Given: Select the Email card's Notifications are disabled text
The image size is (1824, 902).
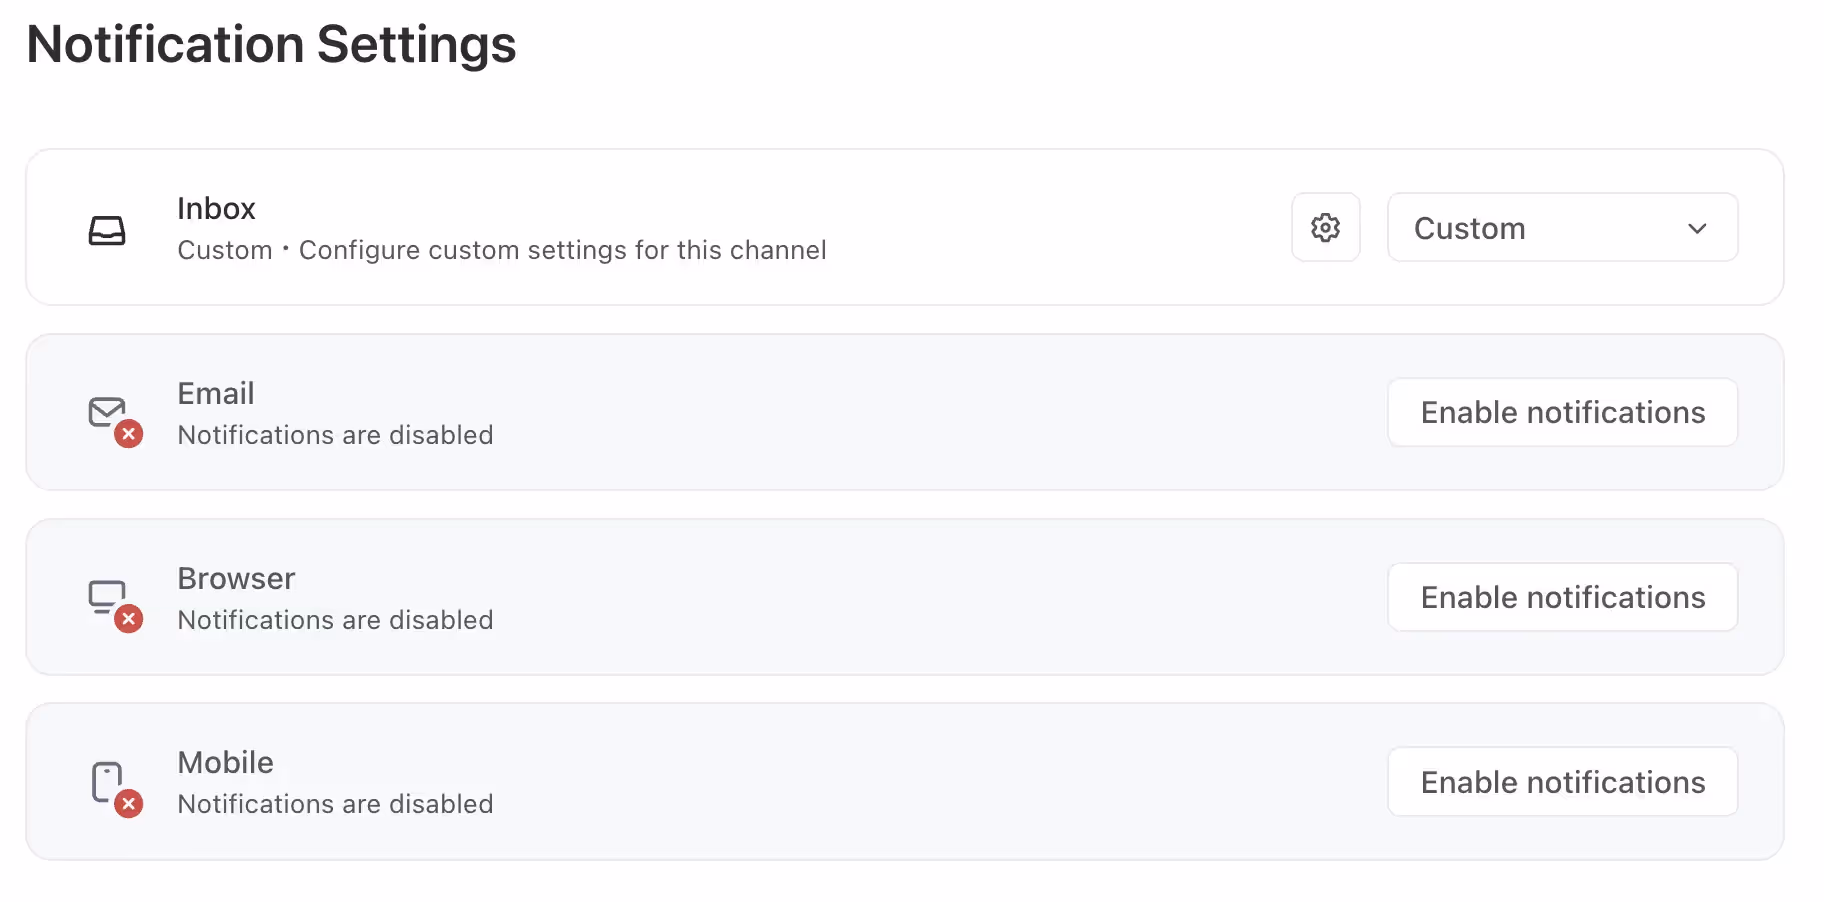Looking at the screenshot, I should 335,434.
